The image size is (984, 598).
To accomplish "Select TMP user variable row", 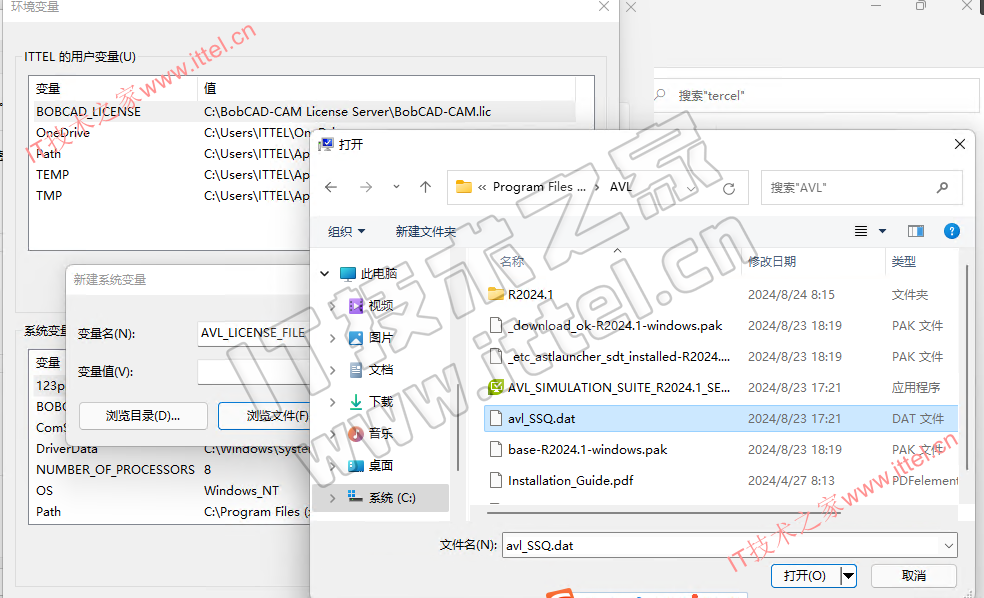I will point(173,196).
